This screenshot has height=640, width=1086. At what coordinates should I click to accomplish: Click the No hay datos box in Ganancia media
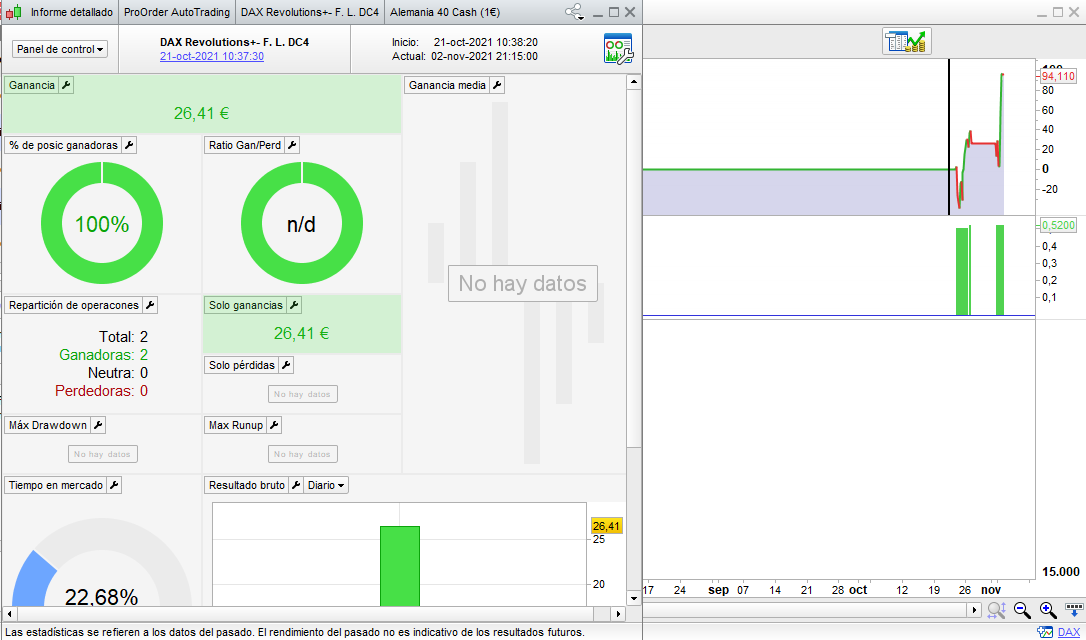[x=523, y=283]
